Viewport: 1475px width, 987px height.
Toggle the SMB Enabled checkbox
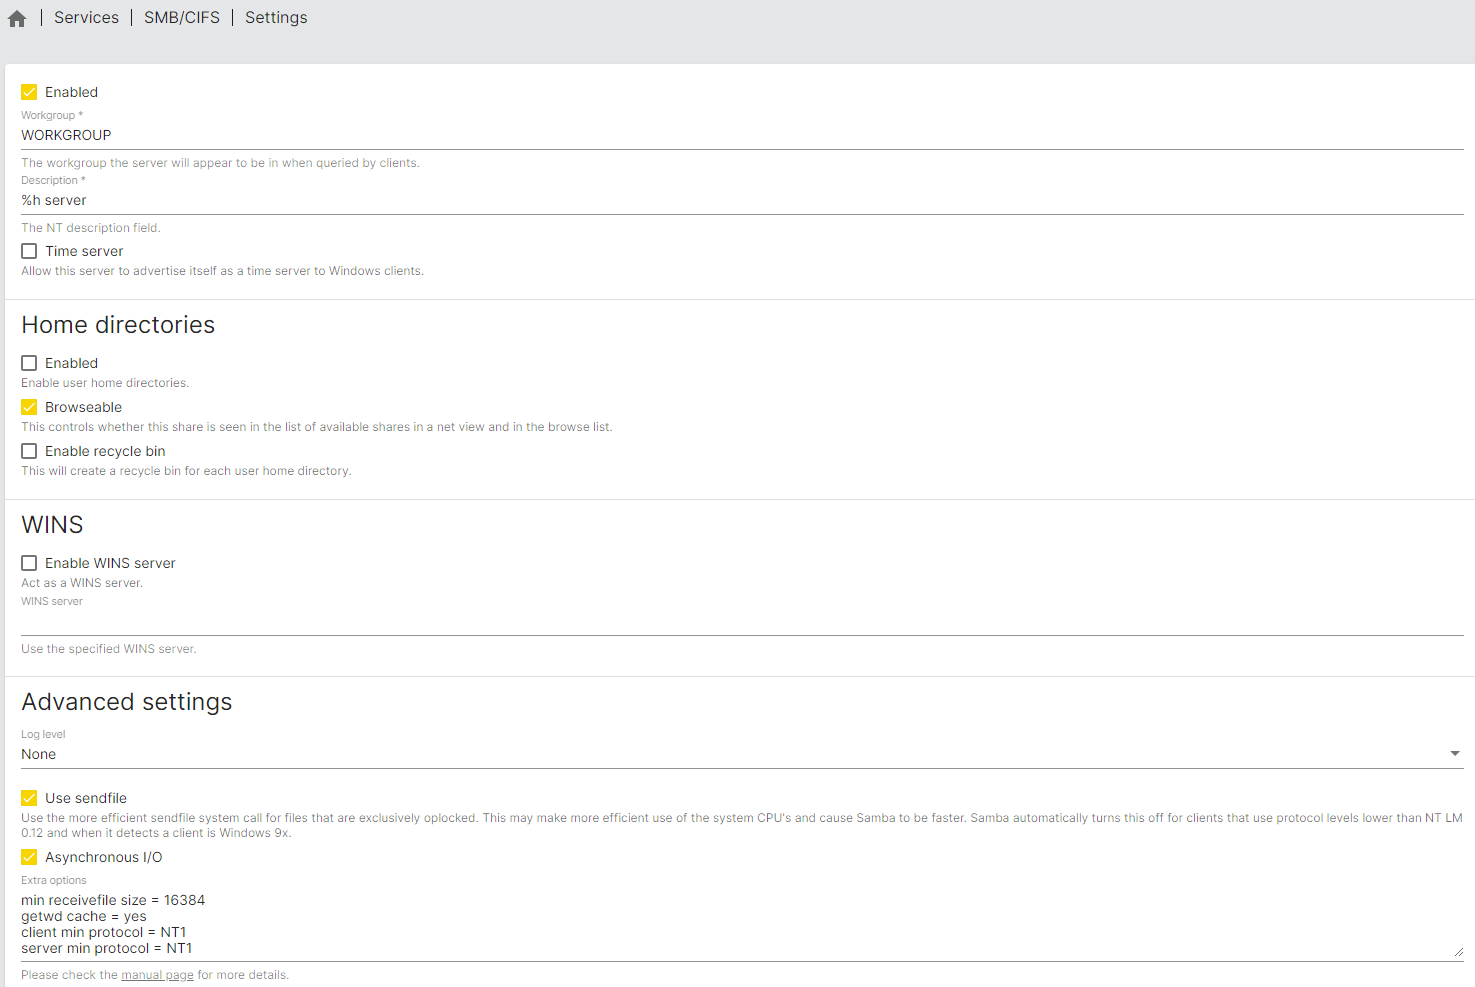pos(29,92)
